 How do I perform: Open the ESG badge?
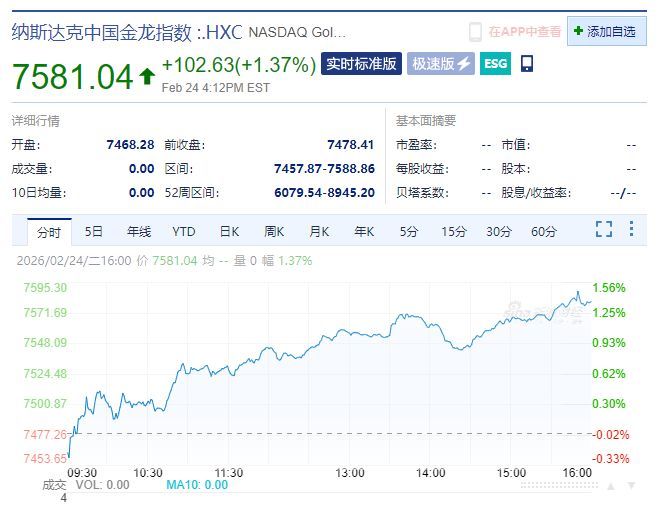[x=495, y=64]
